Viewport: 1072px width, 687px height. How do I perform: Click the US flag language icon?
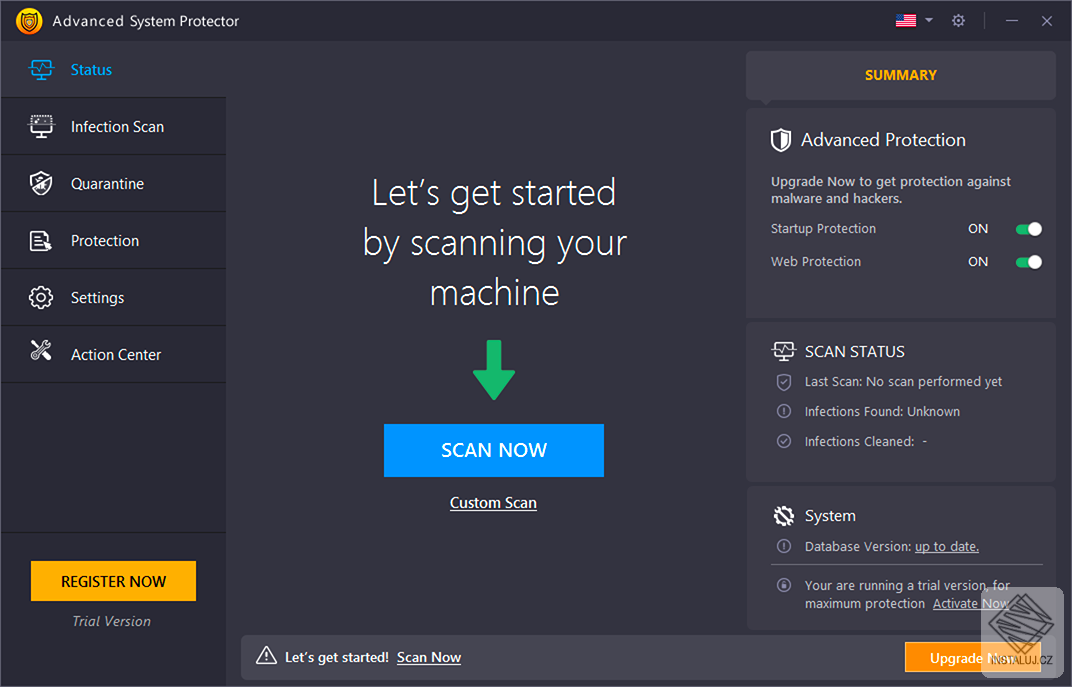906,21
